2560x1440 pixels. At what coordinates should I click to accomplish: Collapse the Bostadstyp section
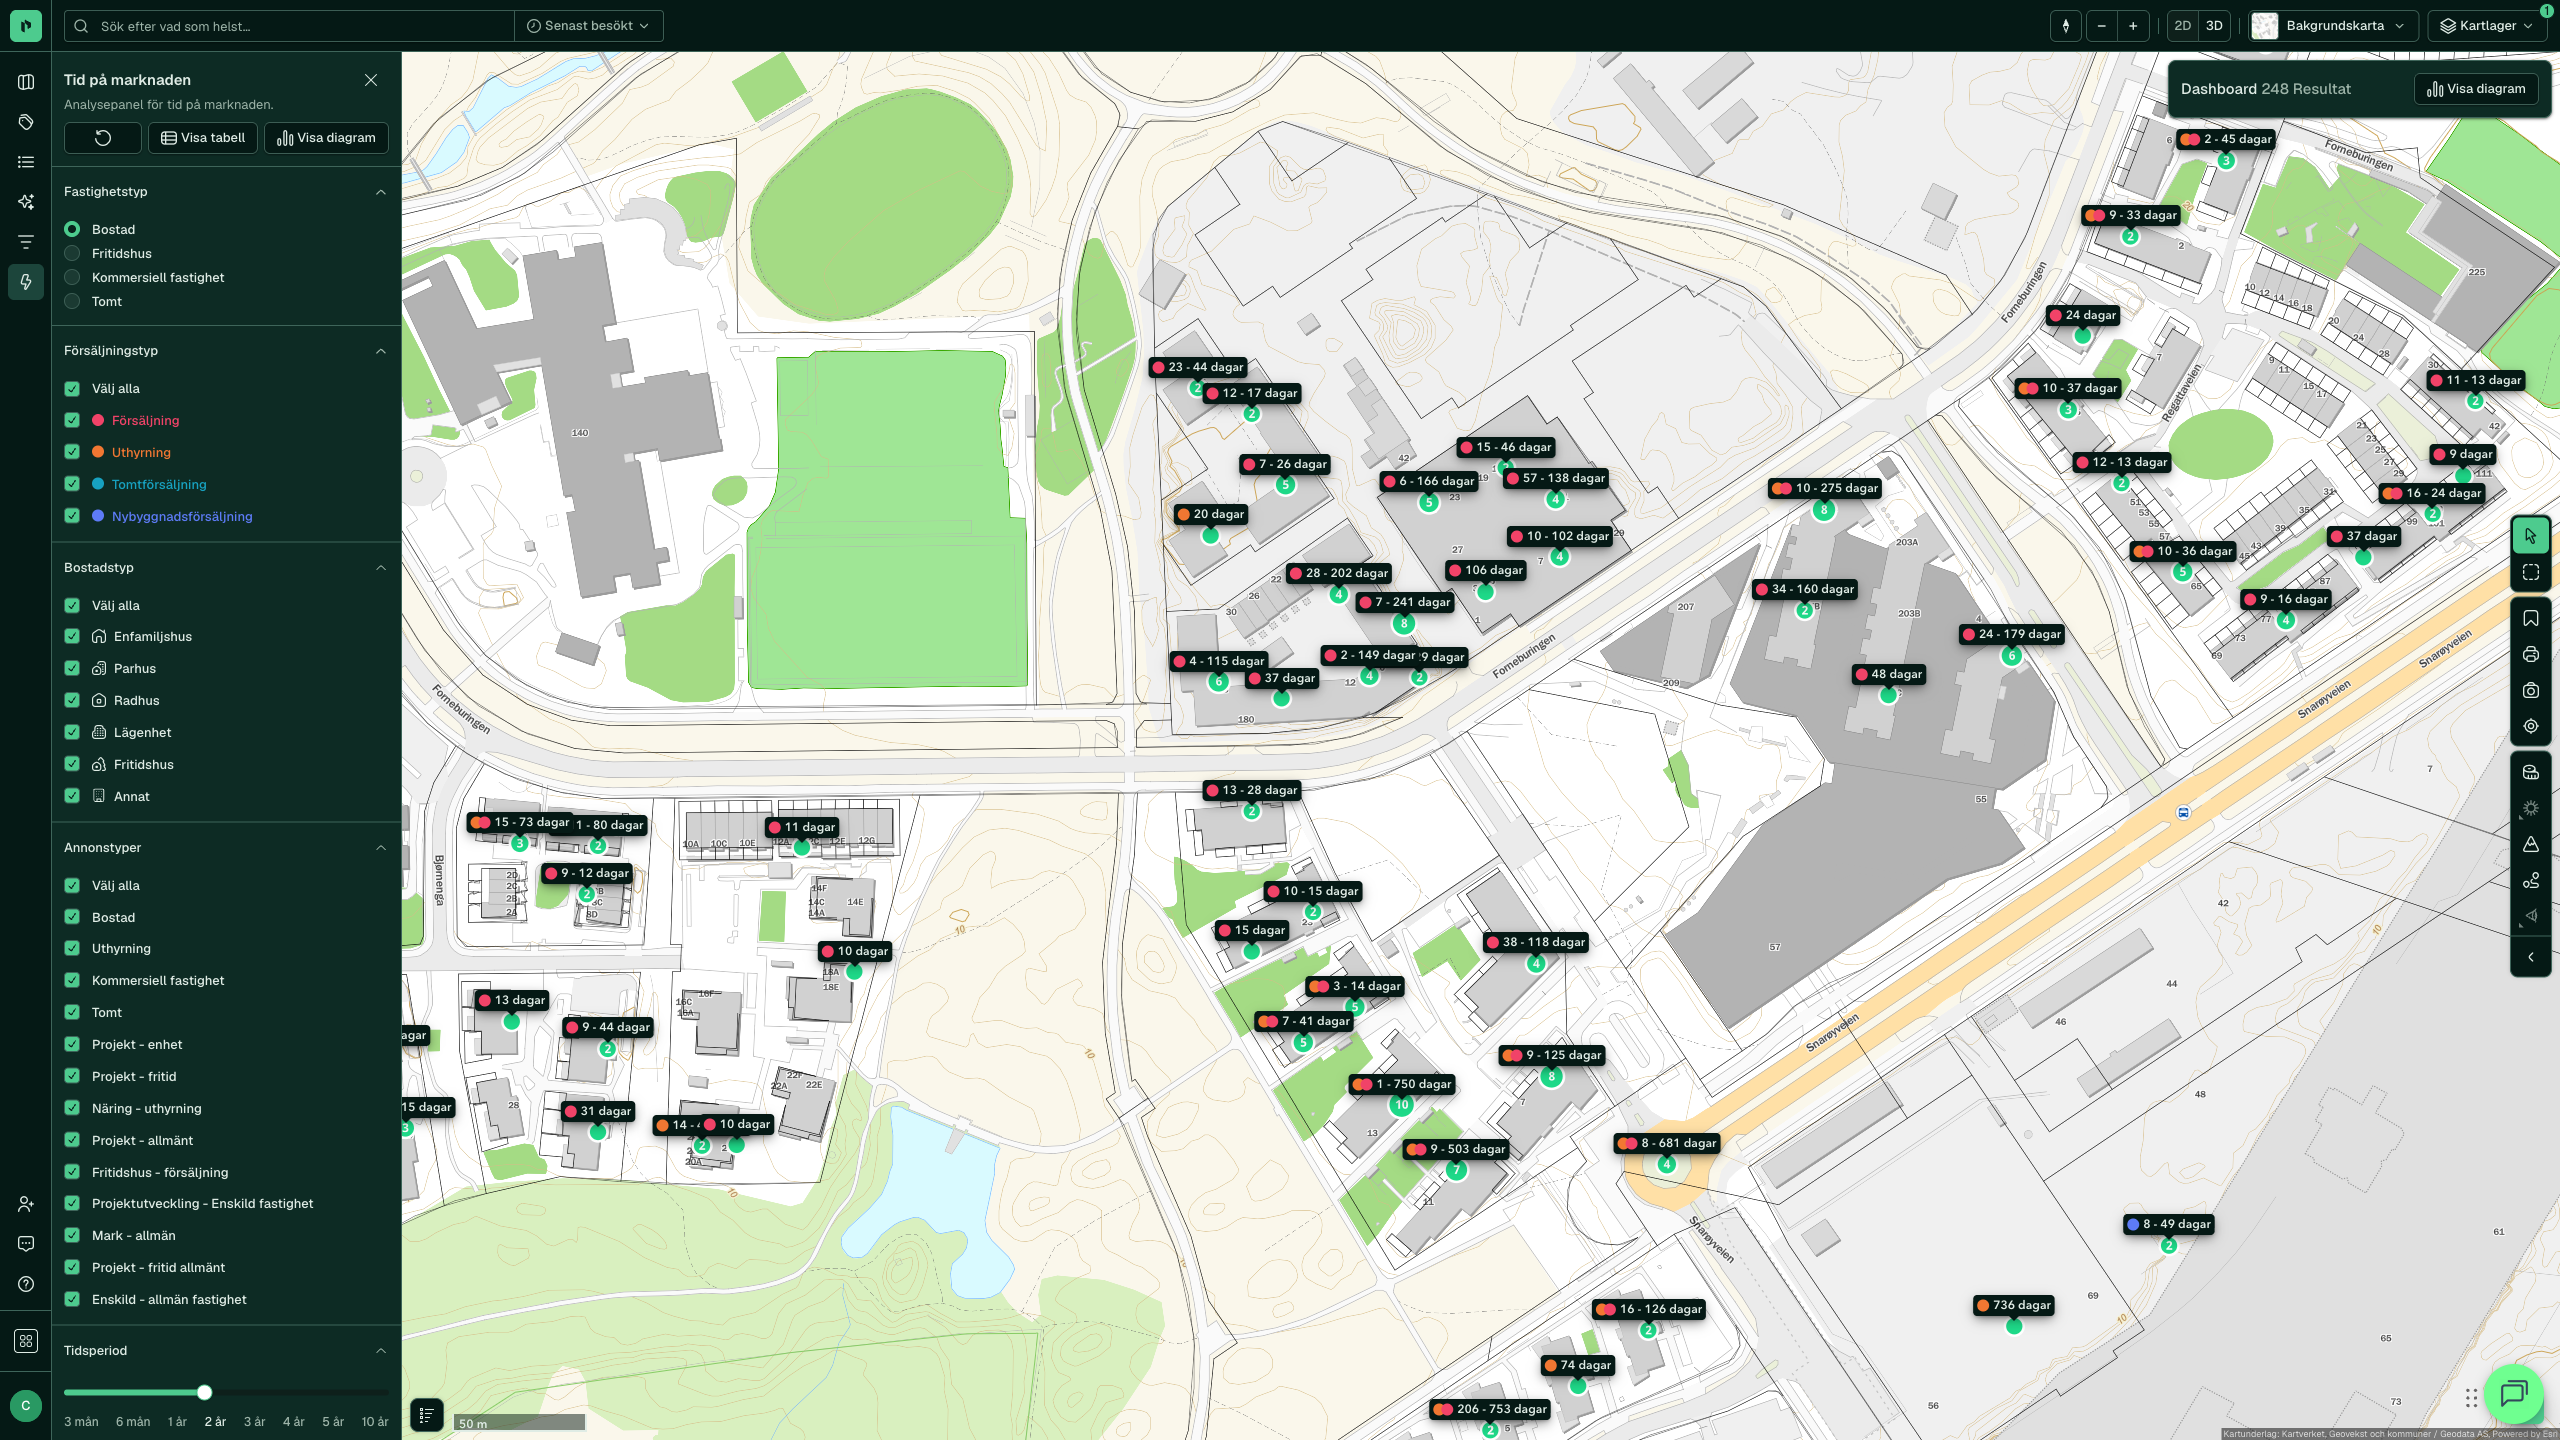click(x=381, y=568)
